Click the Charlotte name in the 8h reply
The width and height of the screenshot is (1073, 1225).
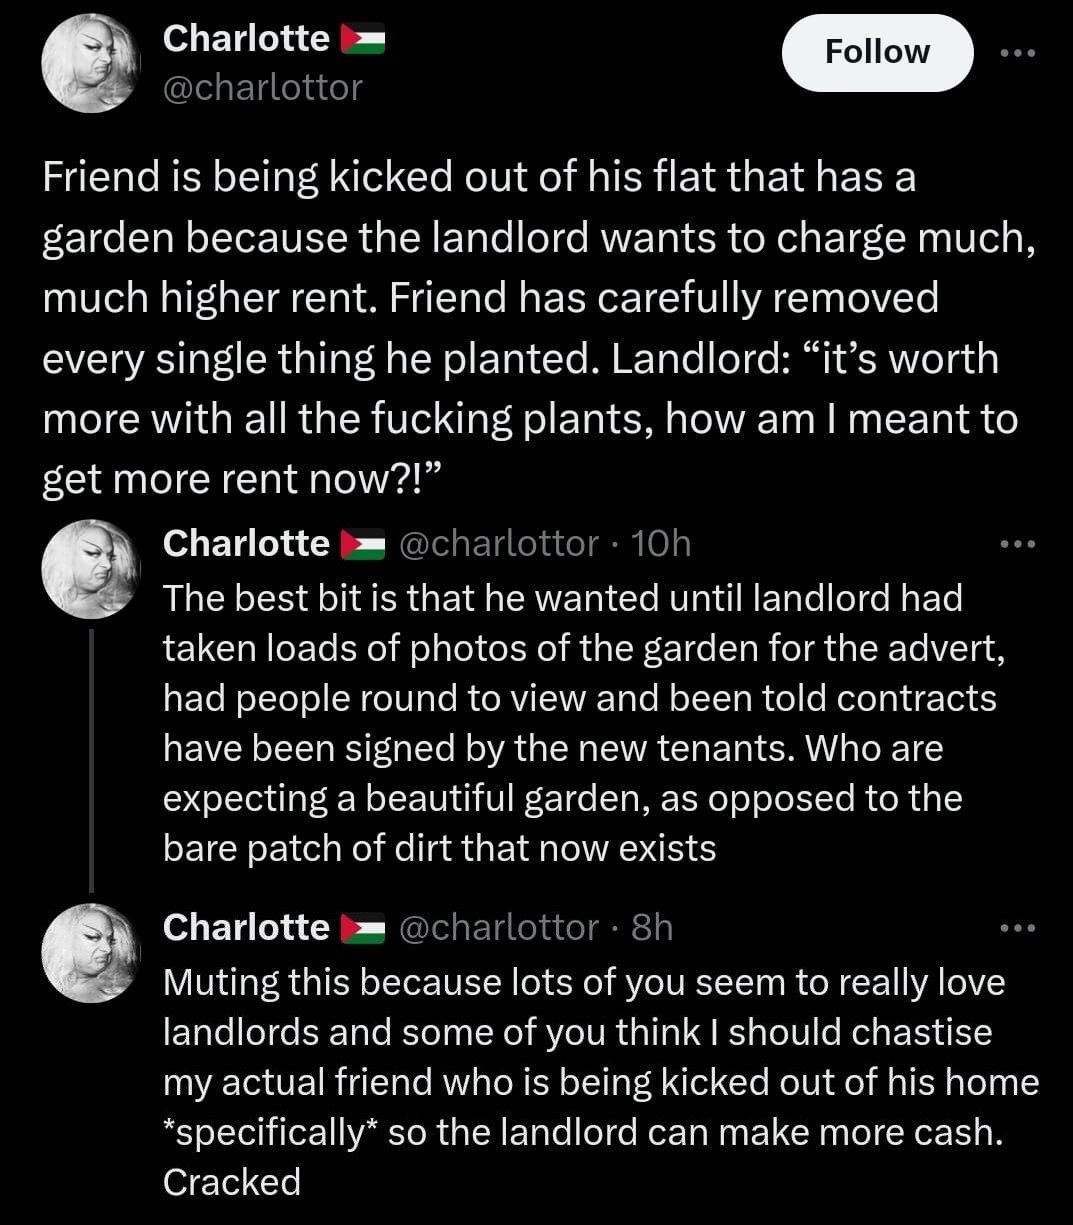click(x=245, y=927)
